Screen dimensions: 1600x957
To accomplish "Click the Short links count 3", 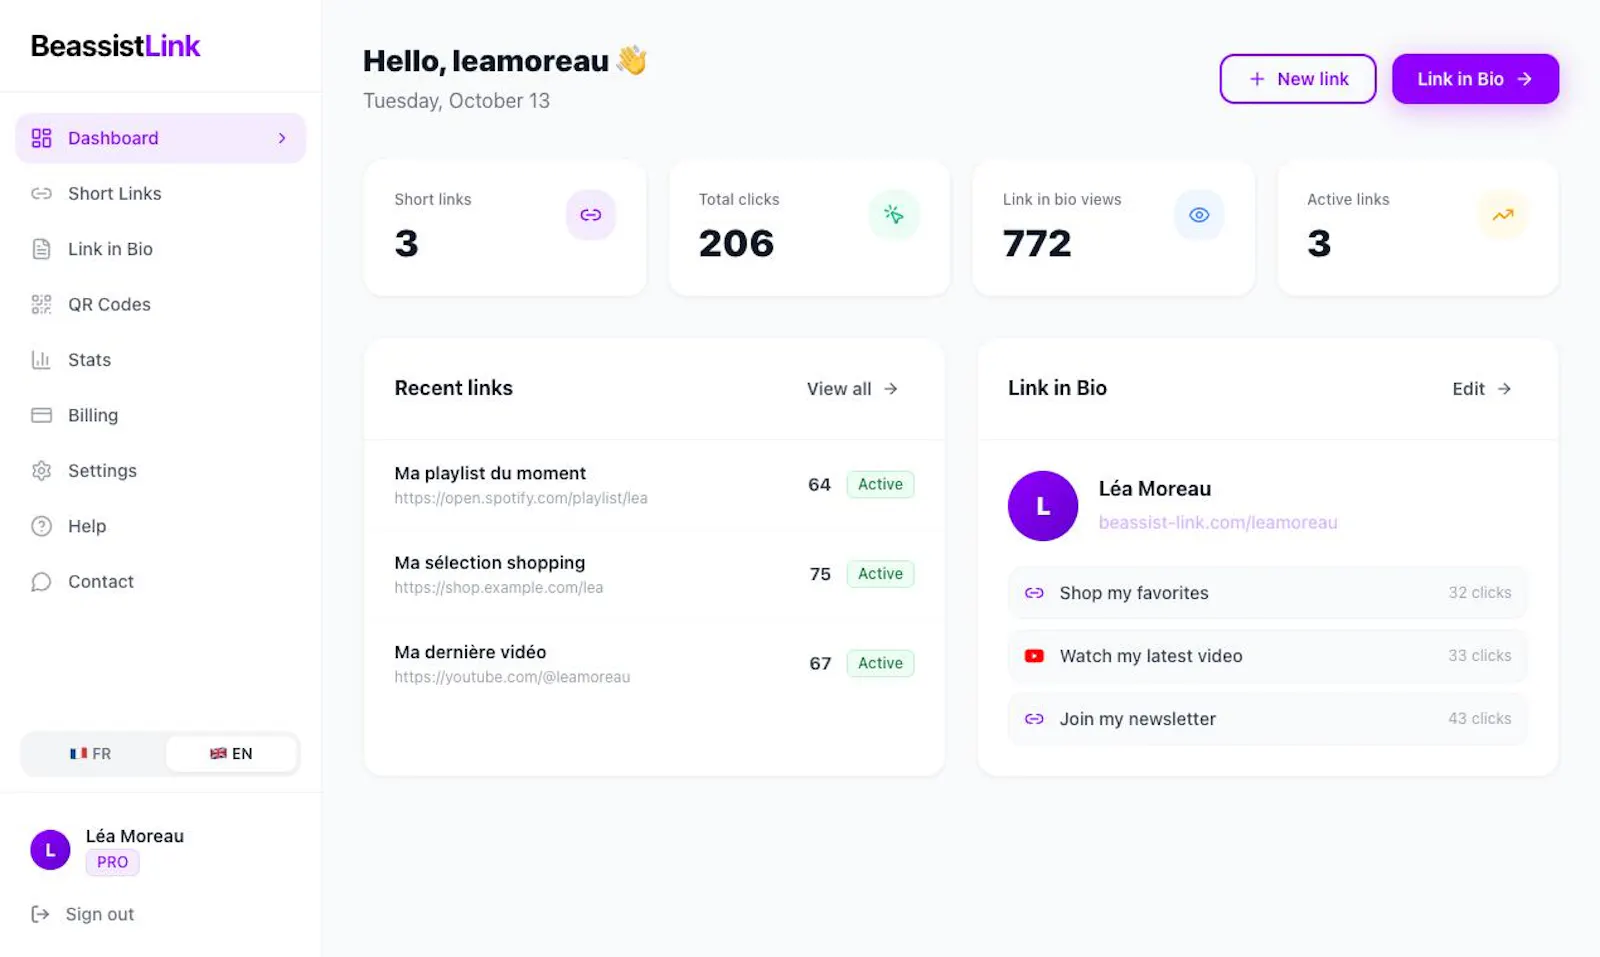I will pyautogui.click(x=406, y=244).
